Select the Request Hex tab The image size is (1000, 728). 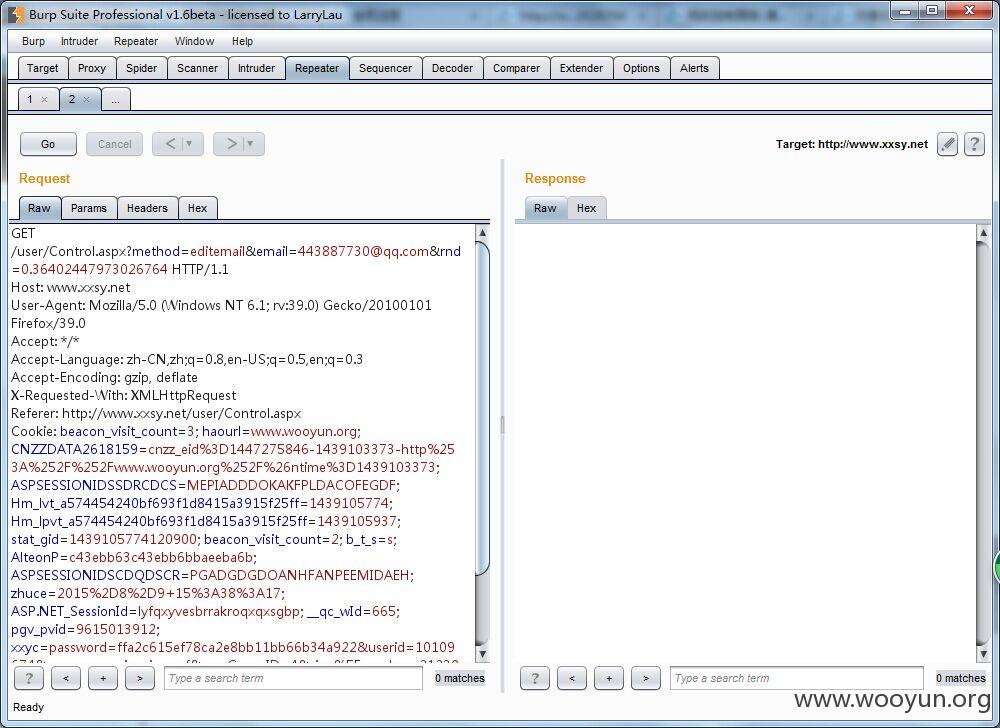coord(197,208)
